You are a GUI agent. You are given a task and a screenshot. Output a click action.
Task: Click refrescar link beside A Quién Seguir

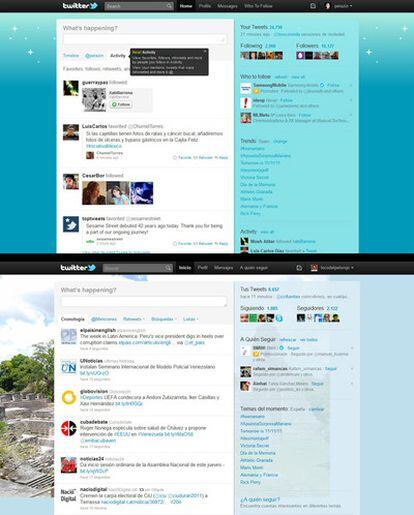pyautogui.click(x=288, y=340)
